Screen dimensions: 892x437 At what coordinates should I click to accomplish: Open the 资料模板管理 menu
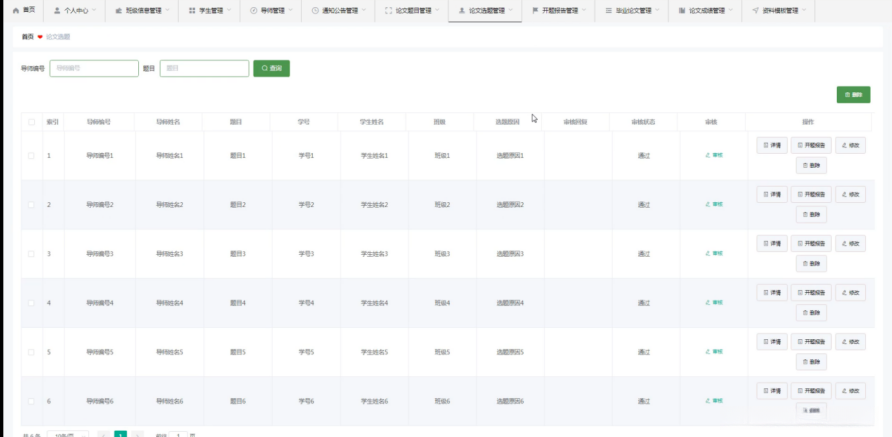779,10
